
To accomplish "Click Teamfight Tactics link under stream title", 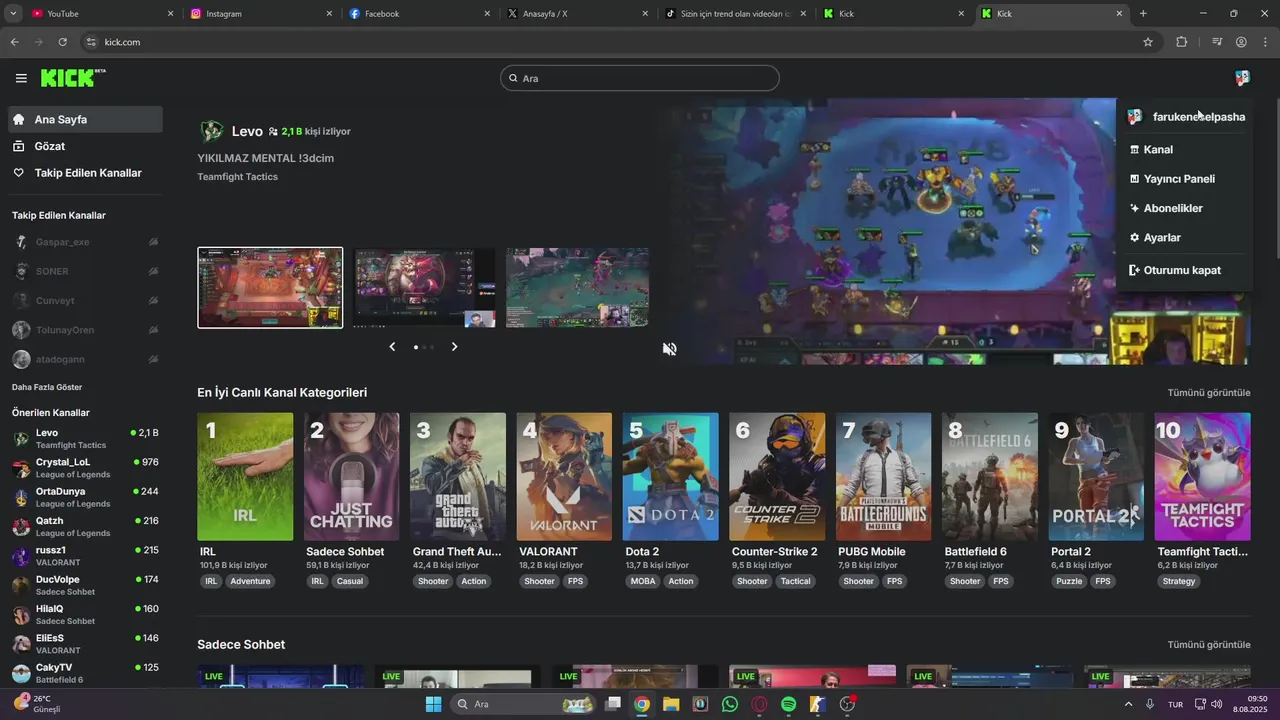I will [238, 177].
